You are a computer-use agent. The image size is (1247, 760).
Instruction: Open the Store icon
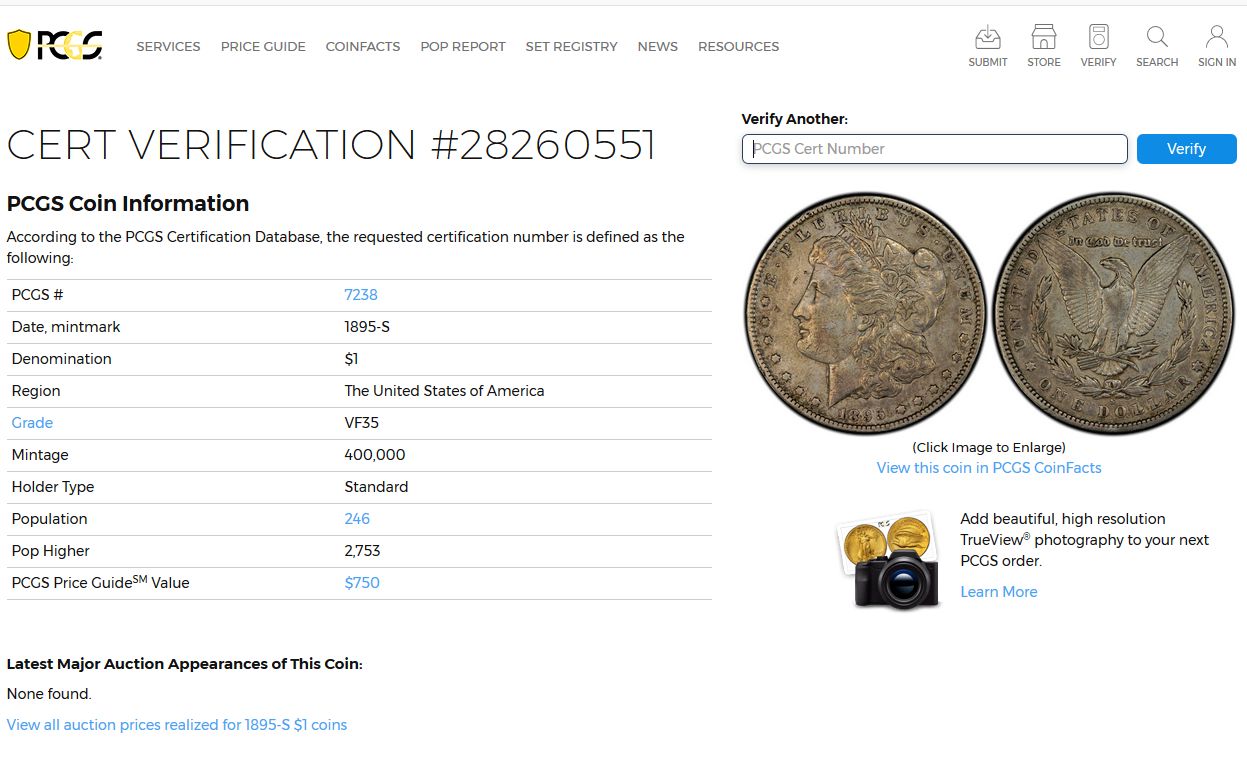point(1043,38)
